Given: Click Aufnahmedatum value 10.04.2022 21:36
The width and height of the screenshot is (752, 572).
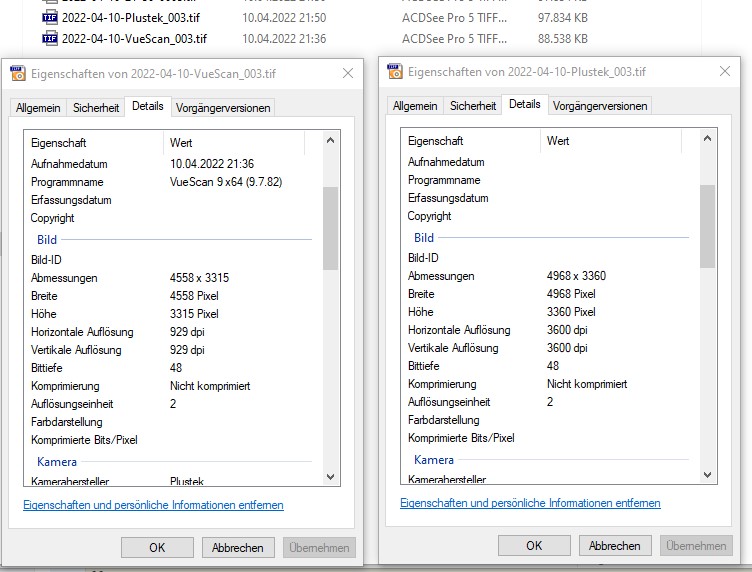Looking at the screenshot, I should [212, 163].
